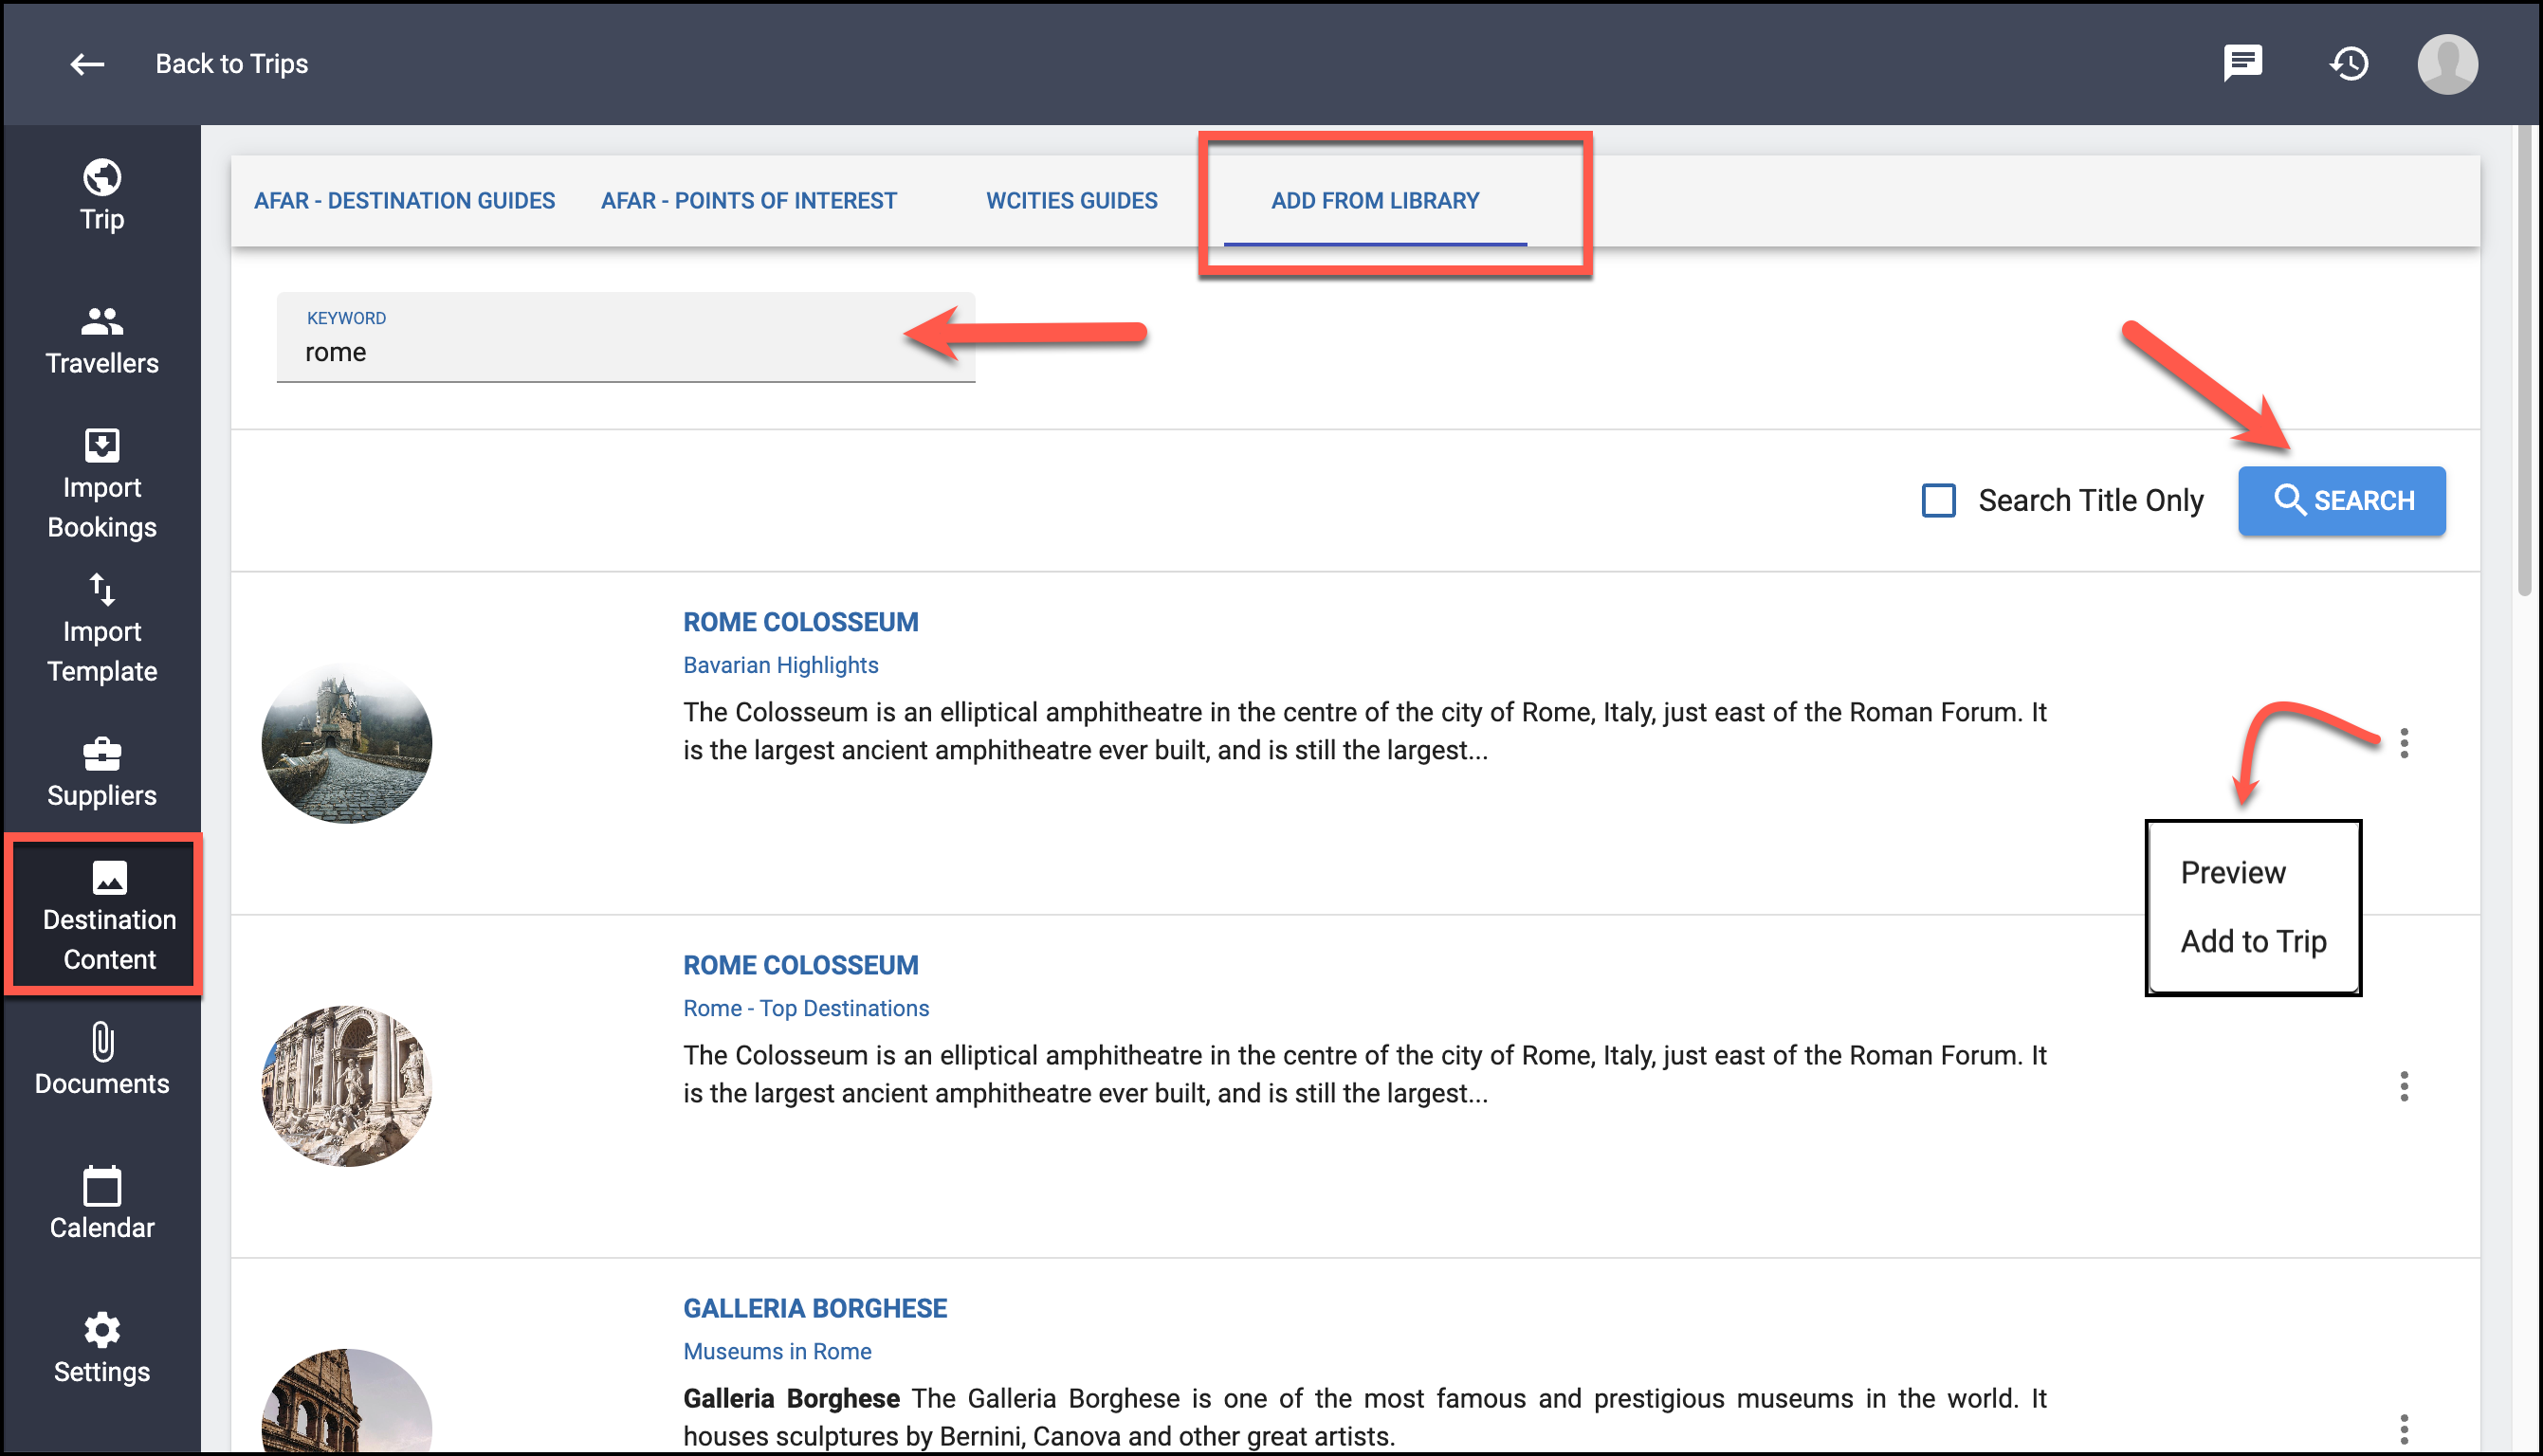Open Import Bookings in sidebar
The image size is (2543, 1456).
(102, 485)
